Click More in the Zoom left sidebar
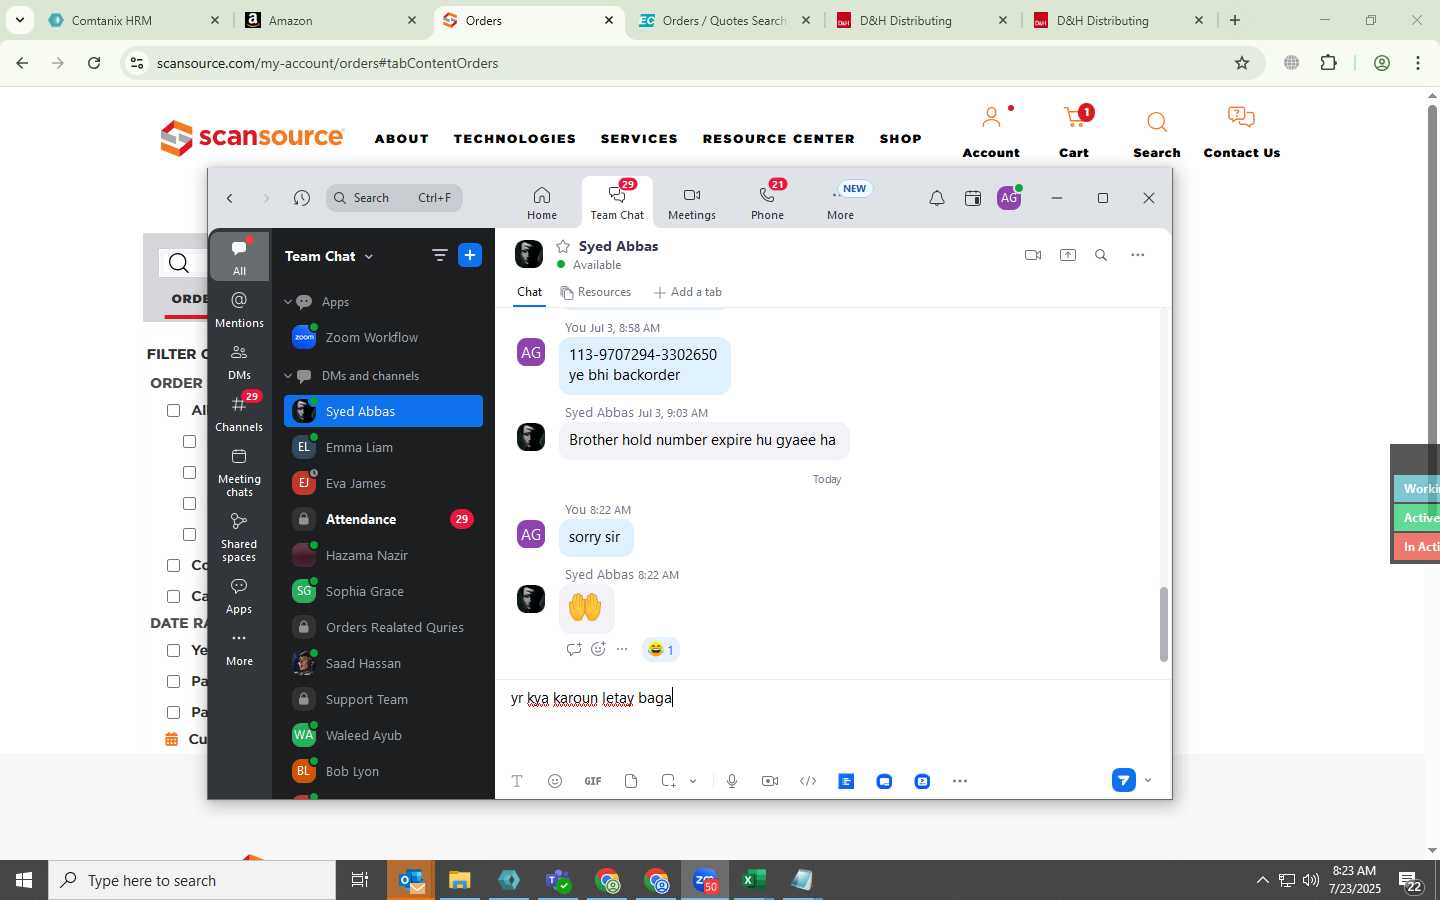 point(239,647)
